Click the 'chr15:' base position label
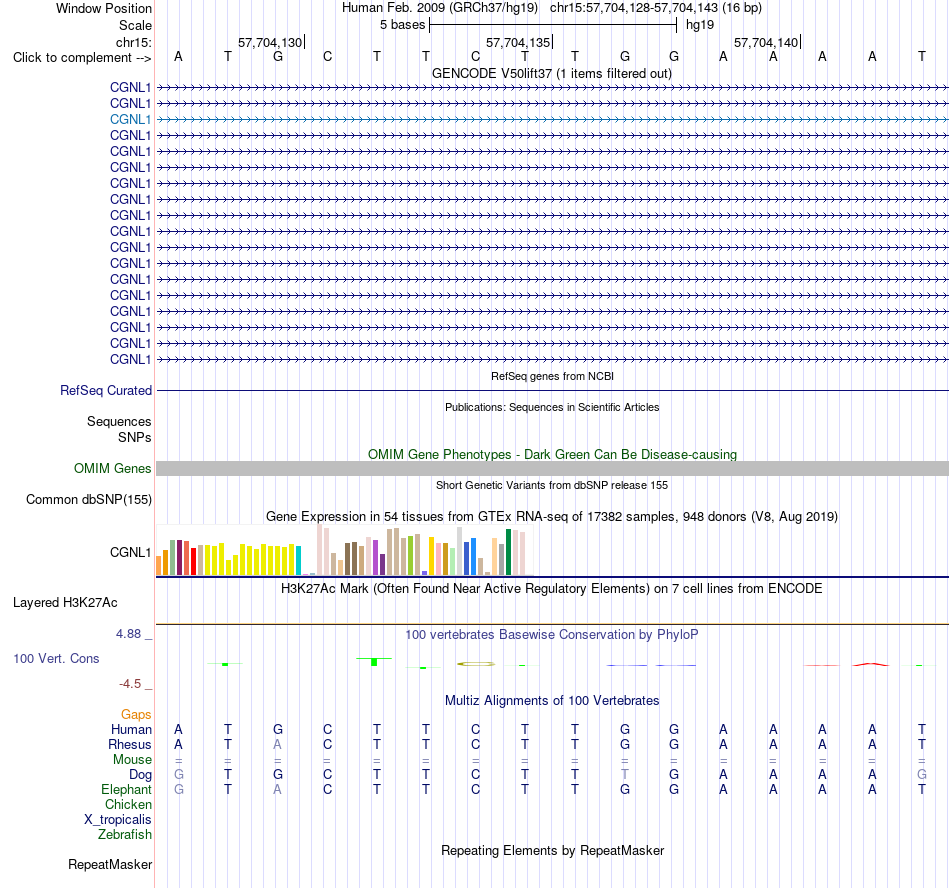The width and height of the screenshot is (950, 888). point(133,42)
